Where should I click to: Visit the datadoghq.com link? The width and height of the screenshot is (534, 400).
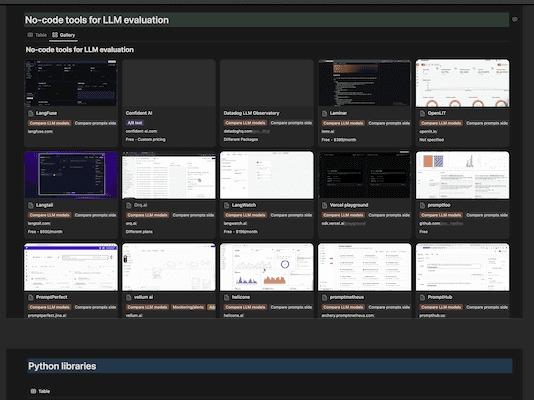247,131
